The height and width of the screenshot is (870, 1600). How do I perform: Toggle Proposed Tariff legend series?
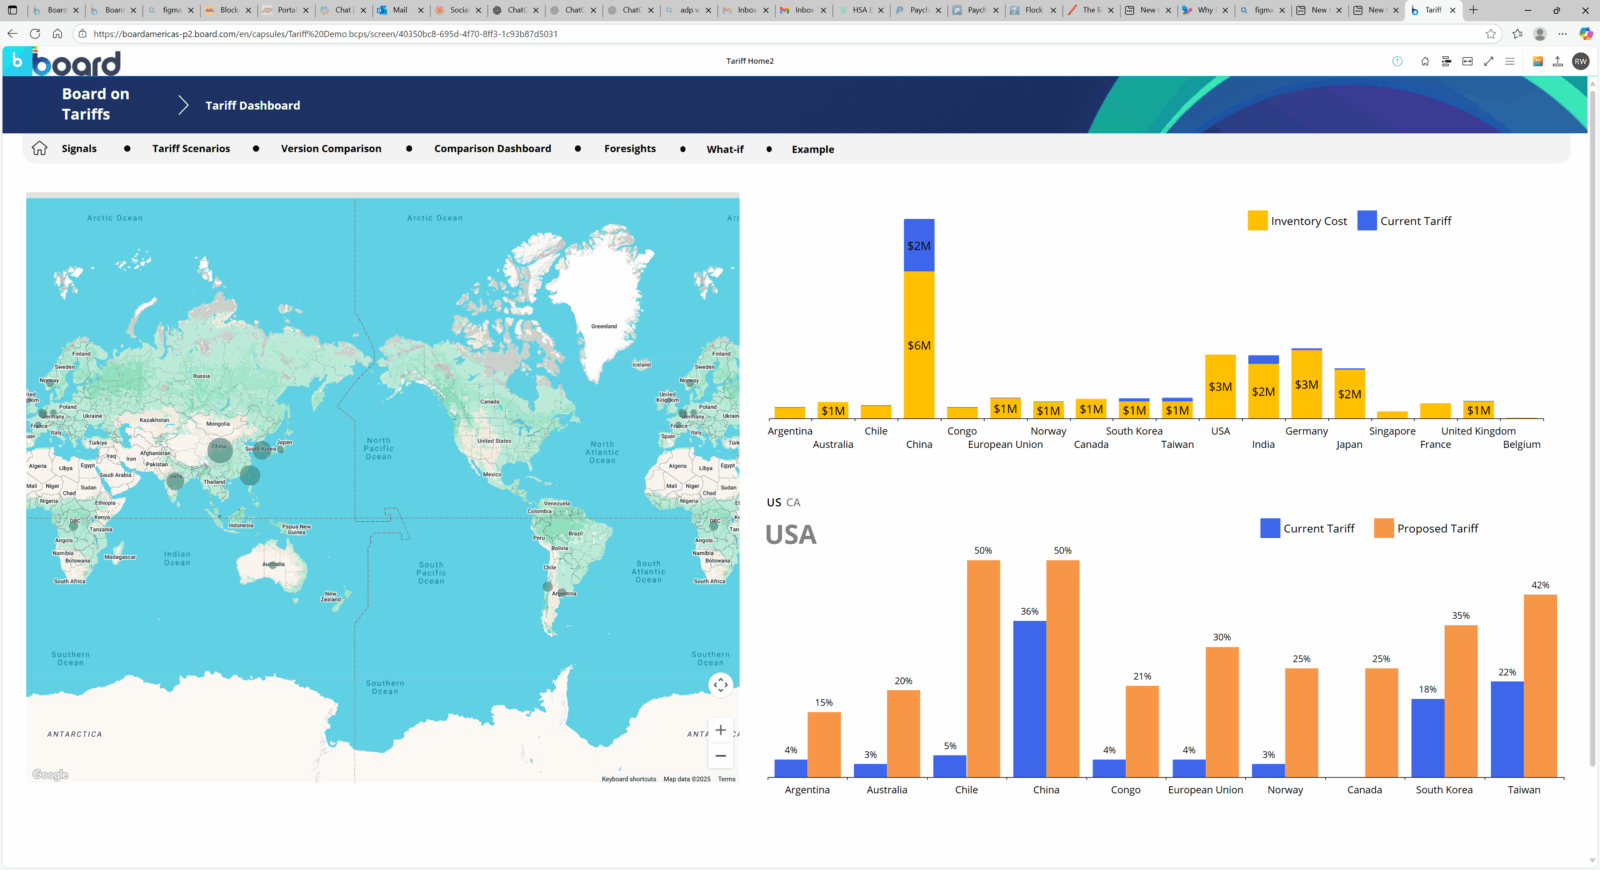coord(1426,528)
